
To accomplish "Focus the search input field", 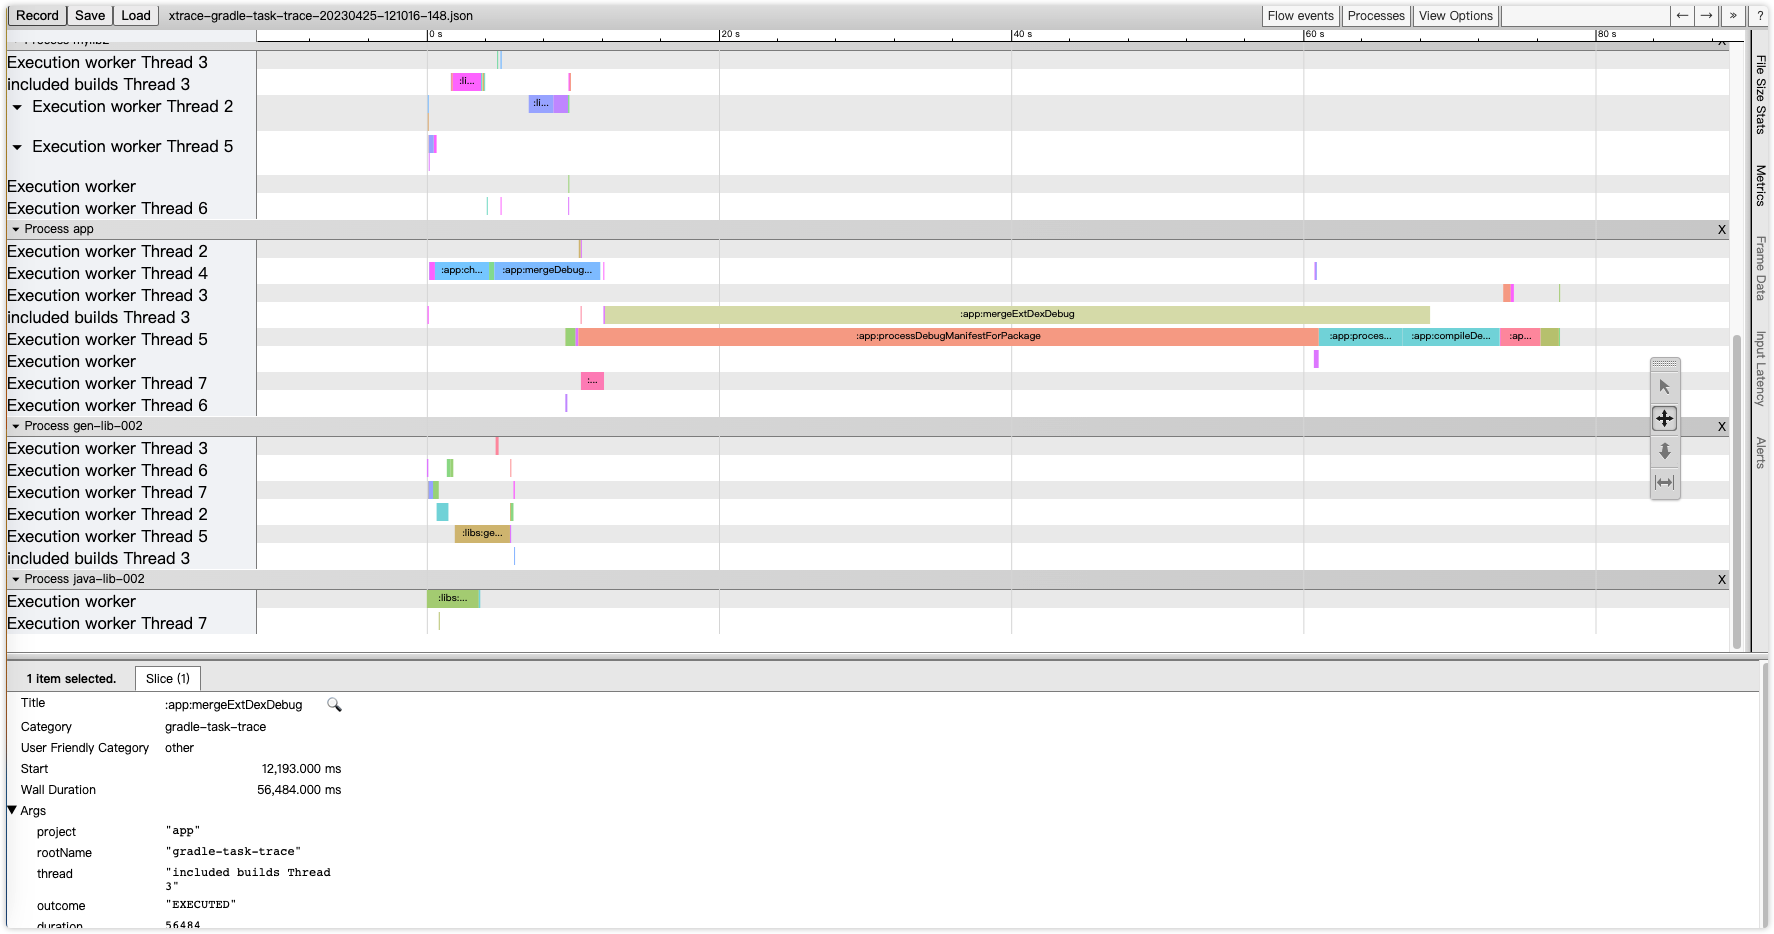I will (1586, 15).
